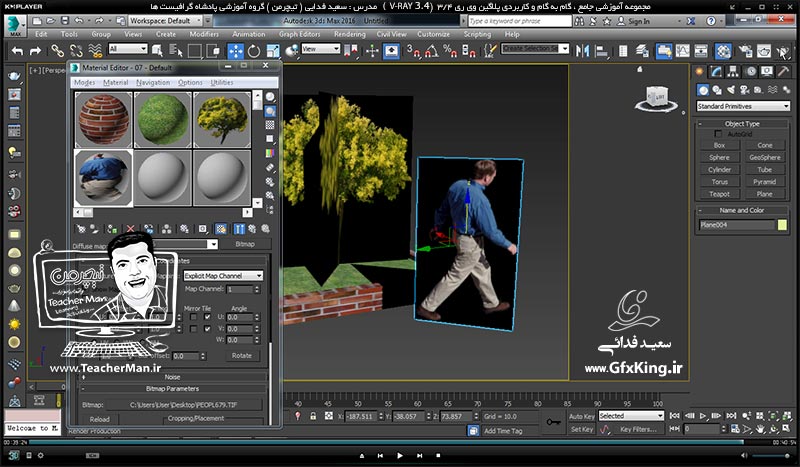Click the Plane primitive button

(x=764, y=194)
